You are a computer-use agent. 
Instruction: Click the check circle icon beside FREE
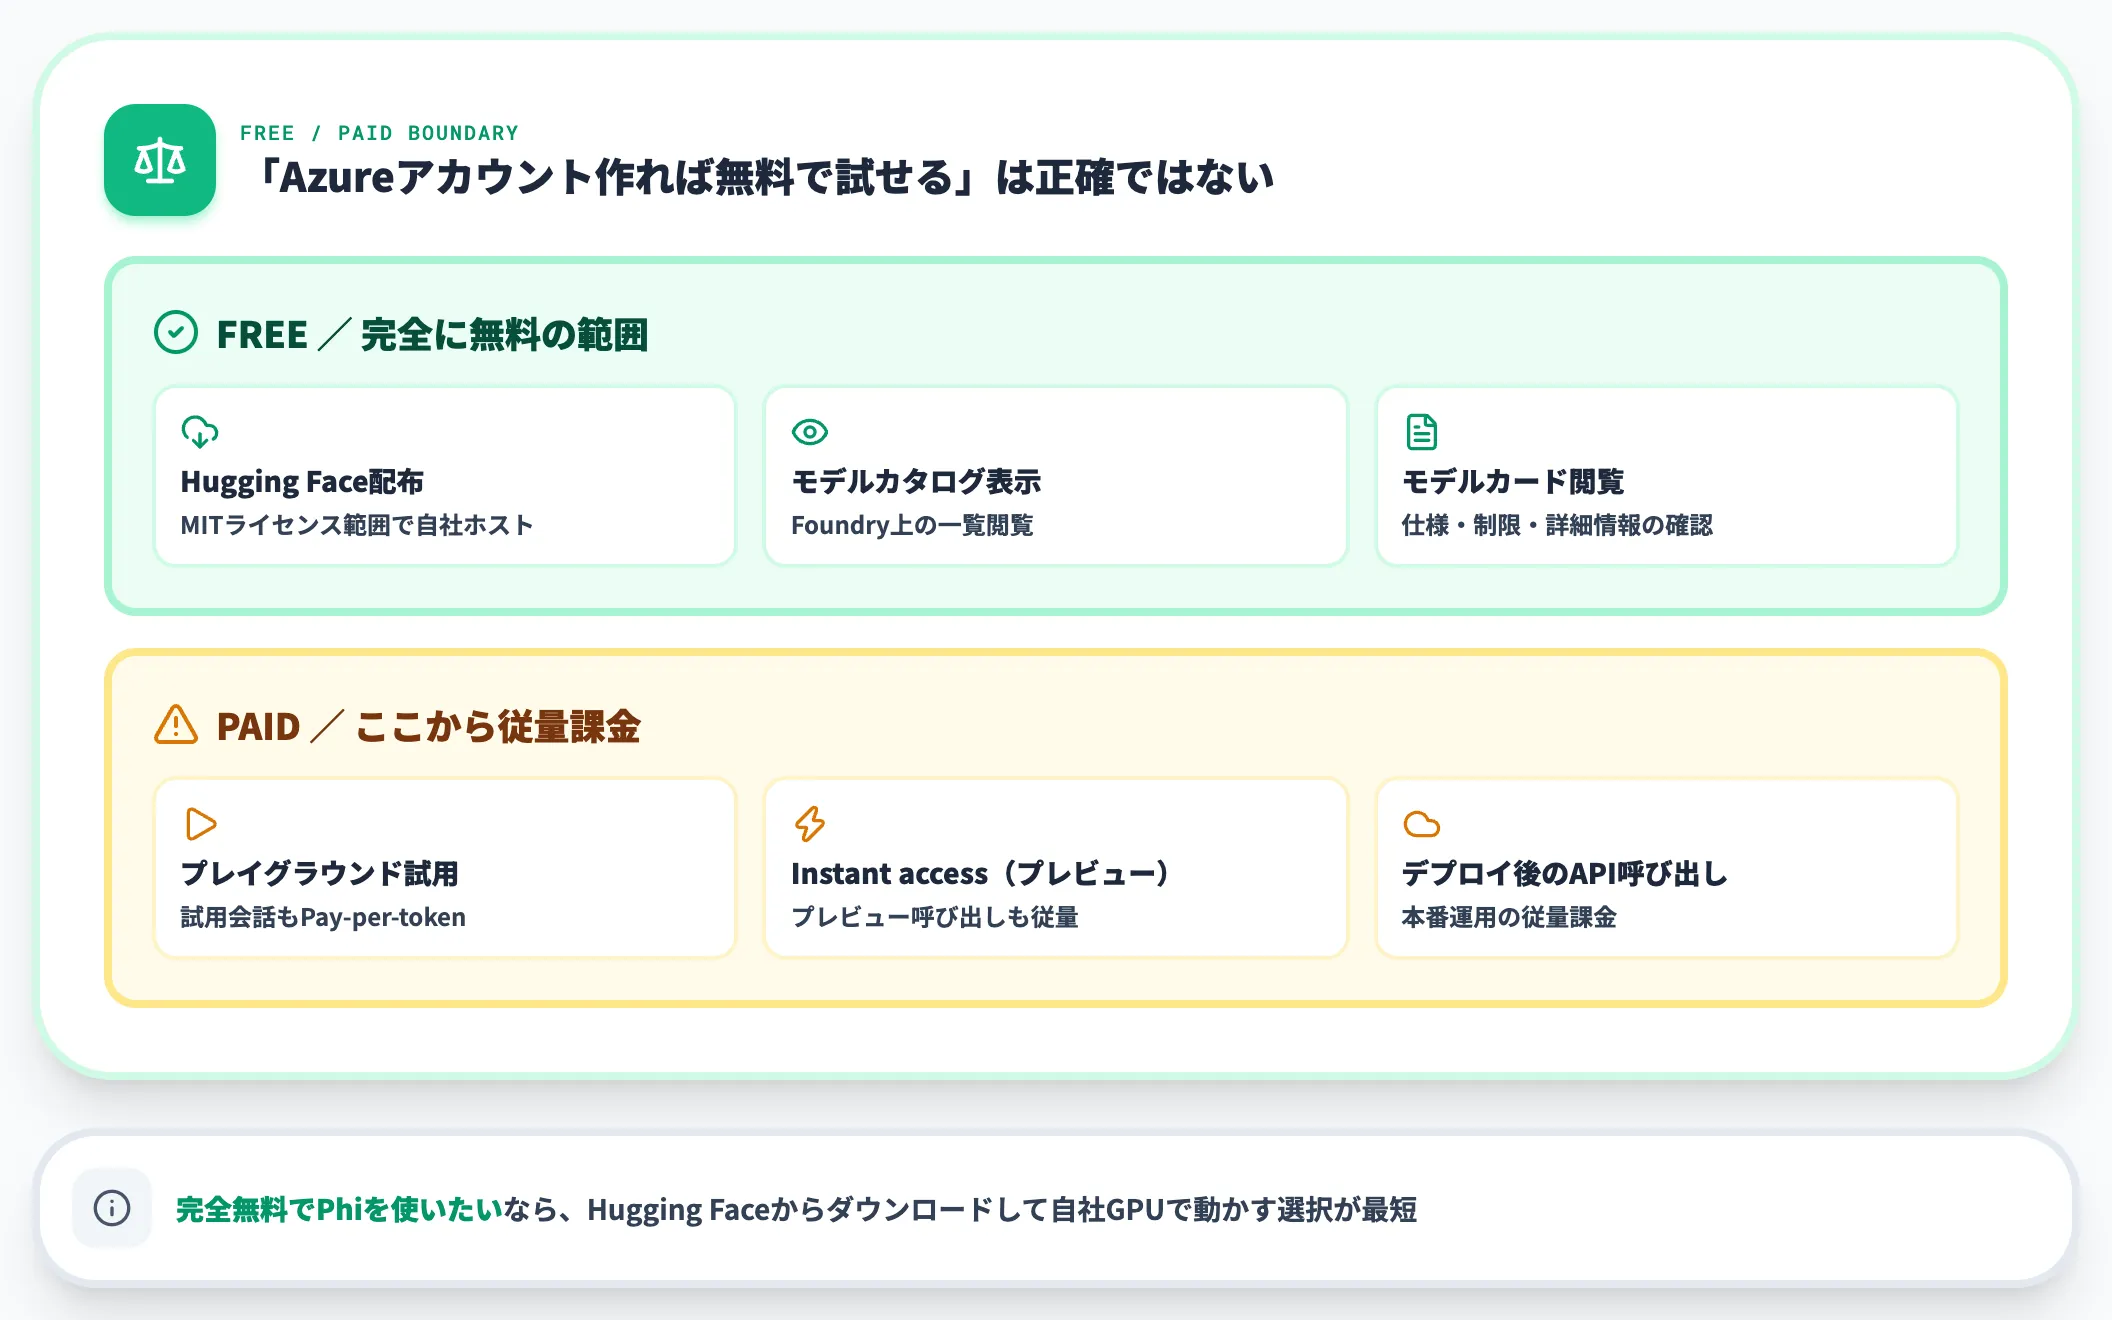(176, 333)
